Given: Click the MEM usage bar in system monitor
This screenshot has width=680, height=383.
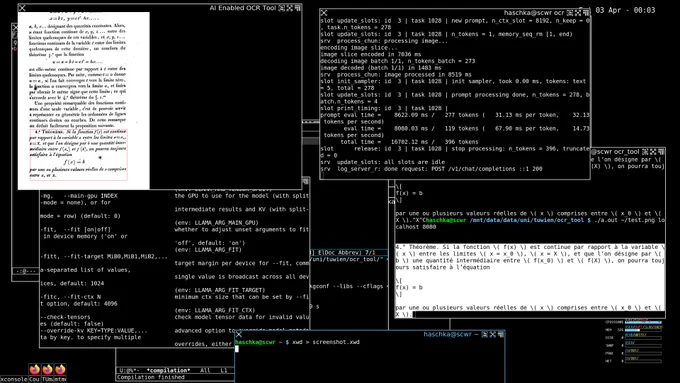Looking at the screenshot, I should coord(643,330).
